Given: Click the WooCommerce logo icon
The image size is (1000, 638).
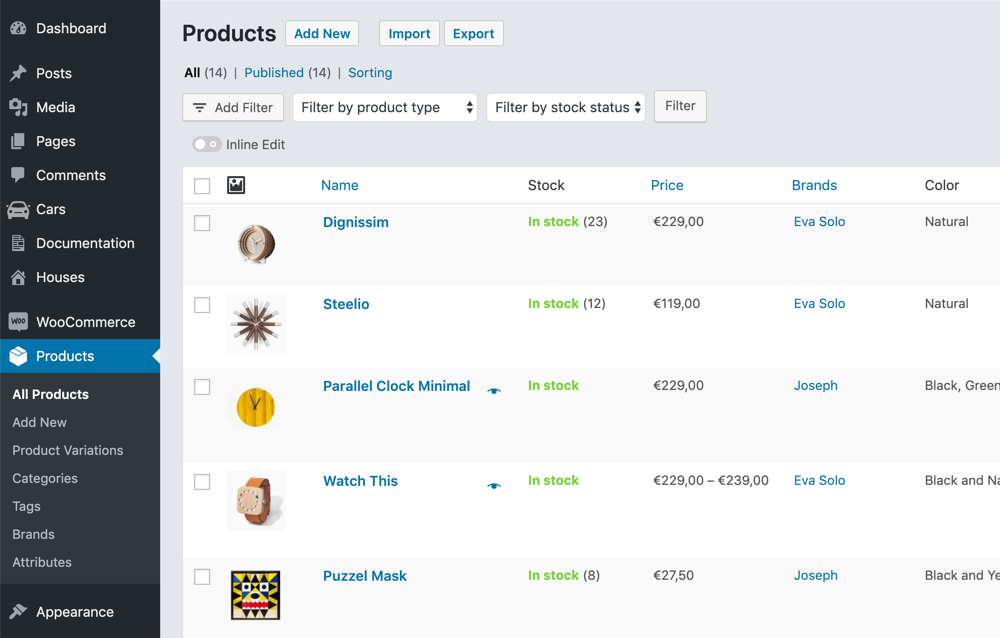Looking at the screenshot, I should click(18, 322).
